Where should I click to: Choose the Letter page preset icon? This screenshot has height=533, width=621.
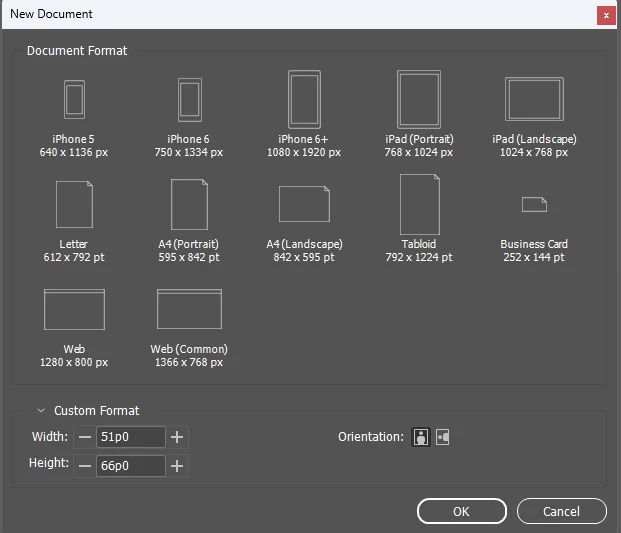click(x=74, y=204)
